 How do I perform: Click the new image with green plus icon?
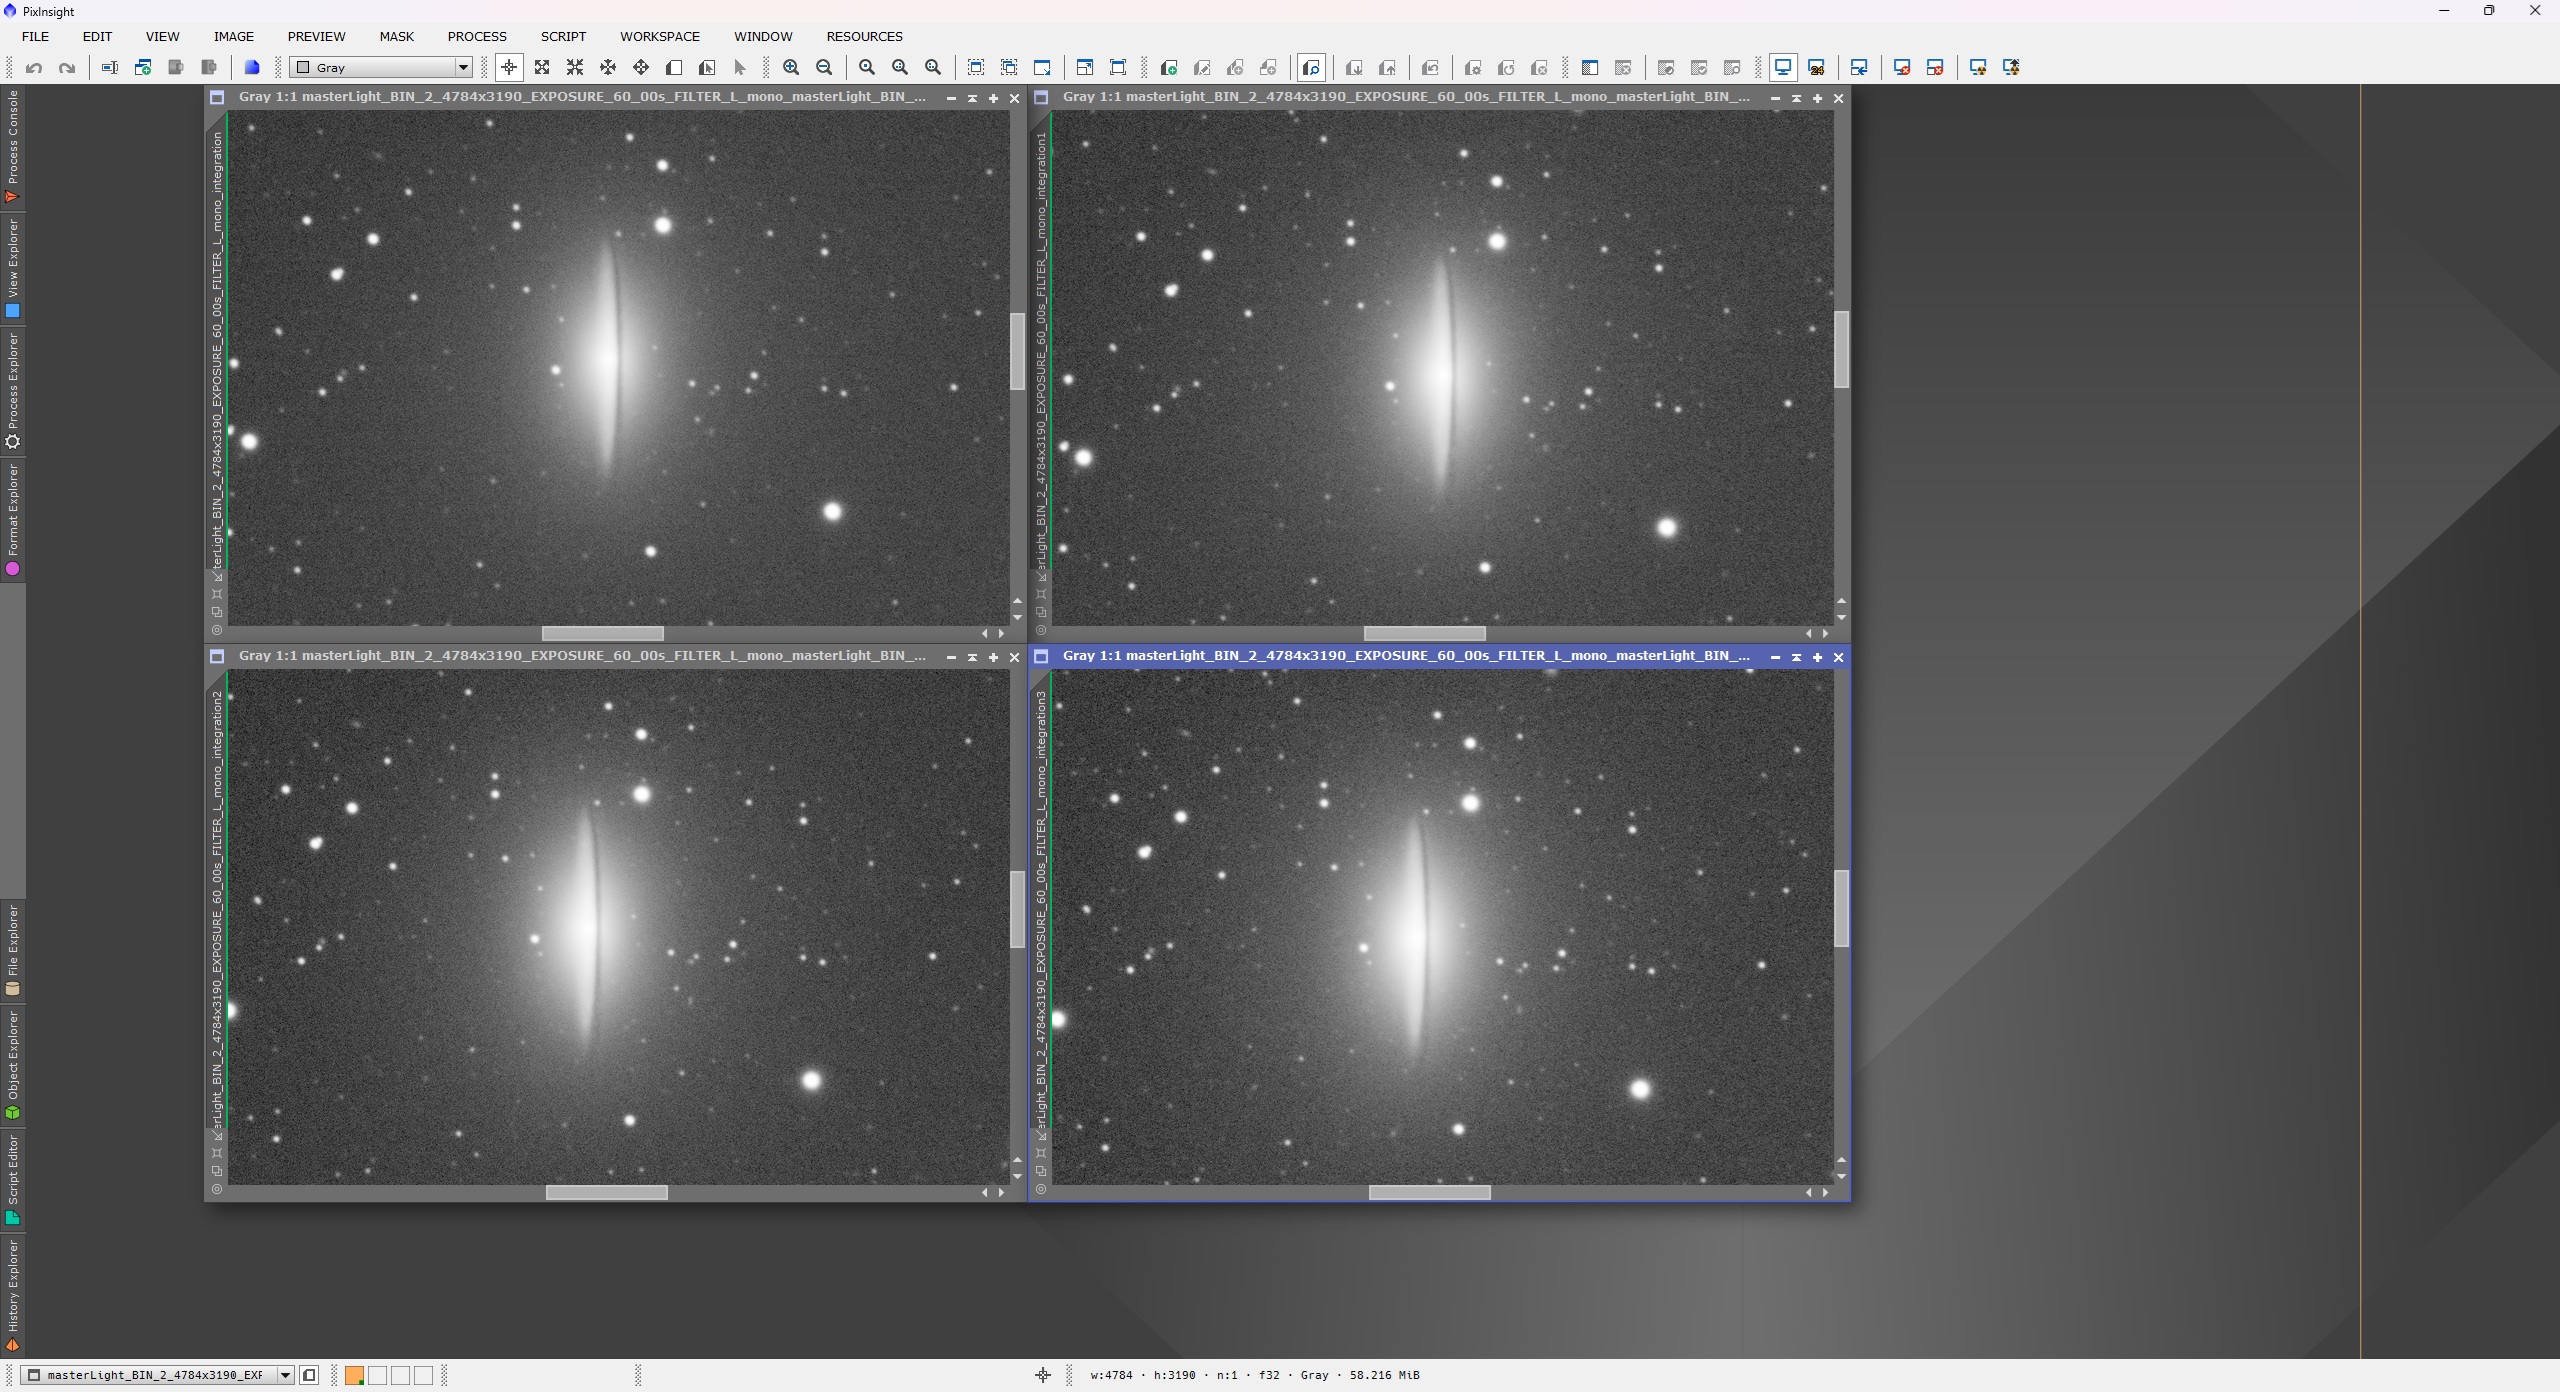143,67
